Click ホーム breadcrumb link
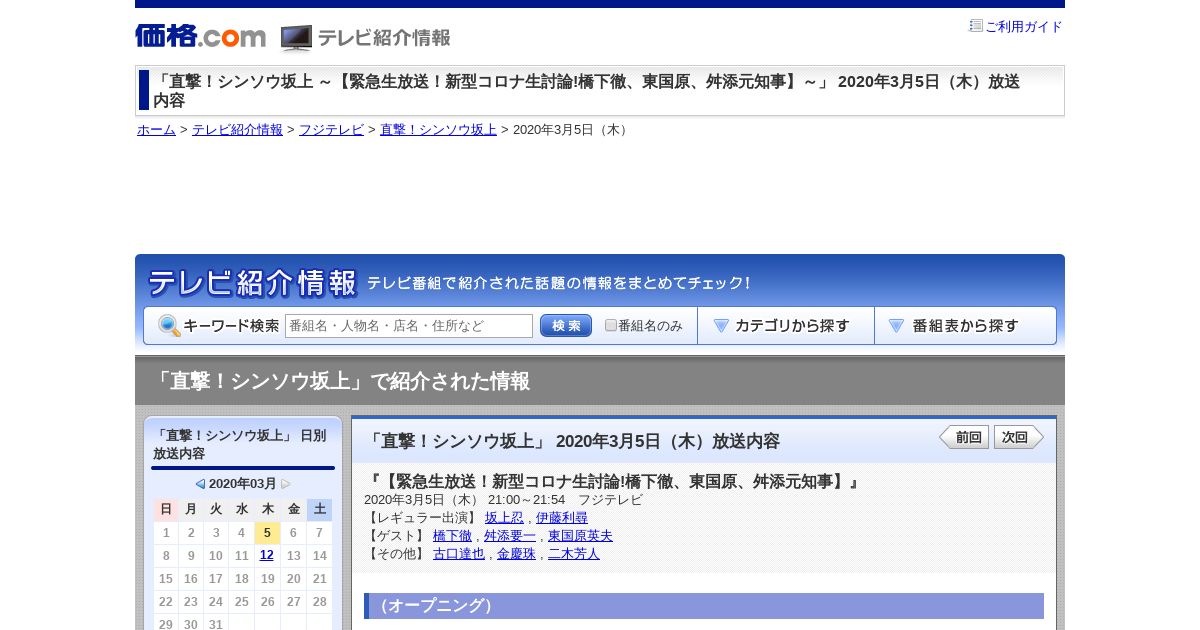 click(156, 130)
